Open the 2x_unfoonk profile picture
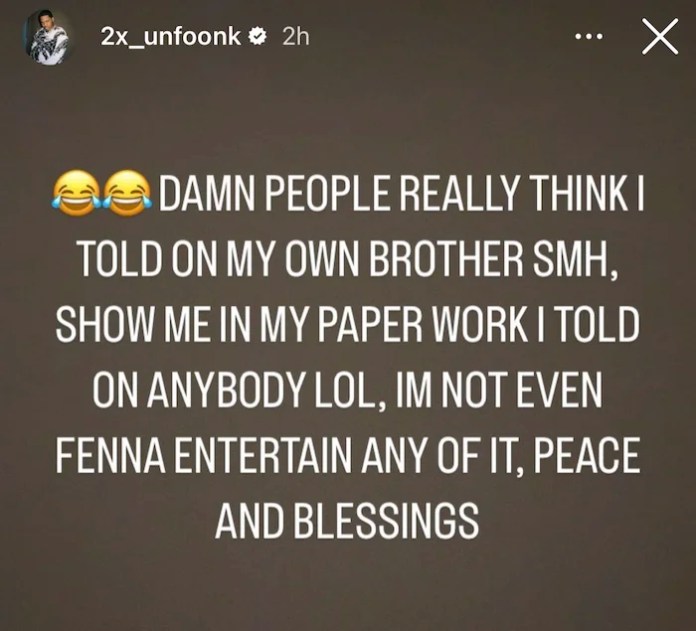696x631 pixels. [45, 39]
